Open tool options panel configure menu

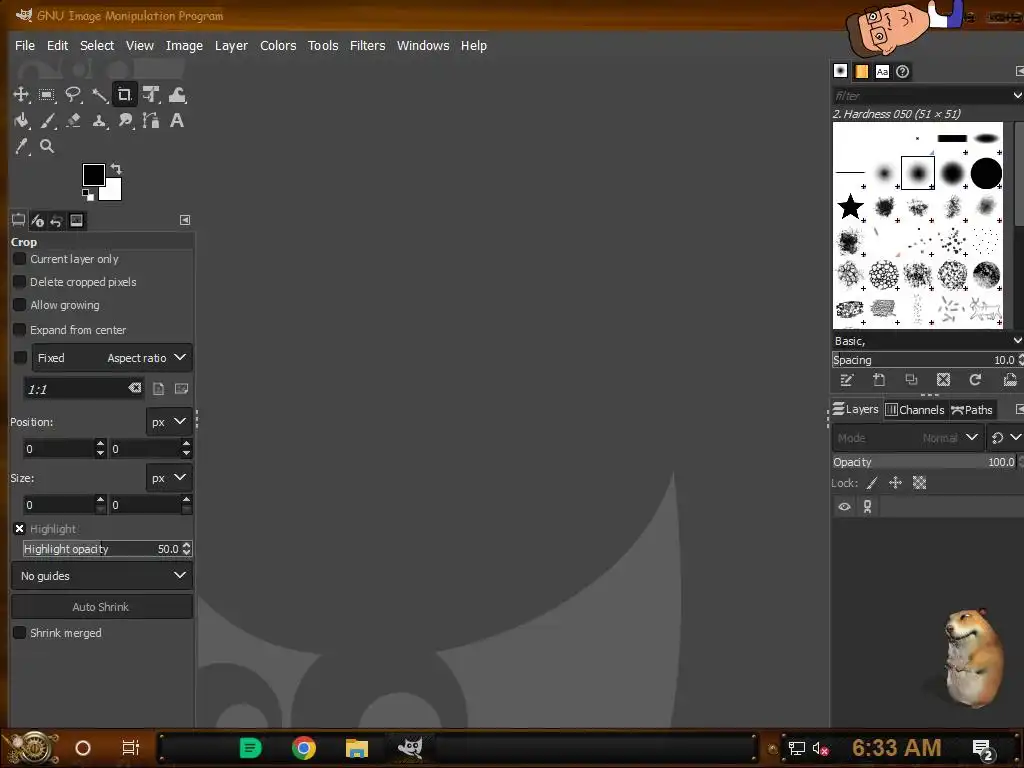pyautogui.click(x=185, y=220)
